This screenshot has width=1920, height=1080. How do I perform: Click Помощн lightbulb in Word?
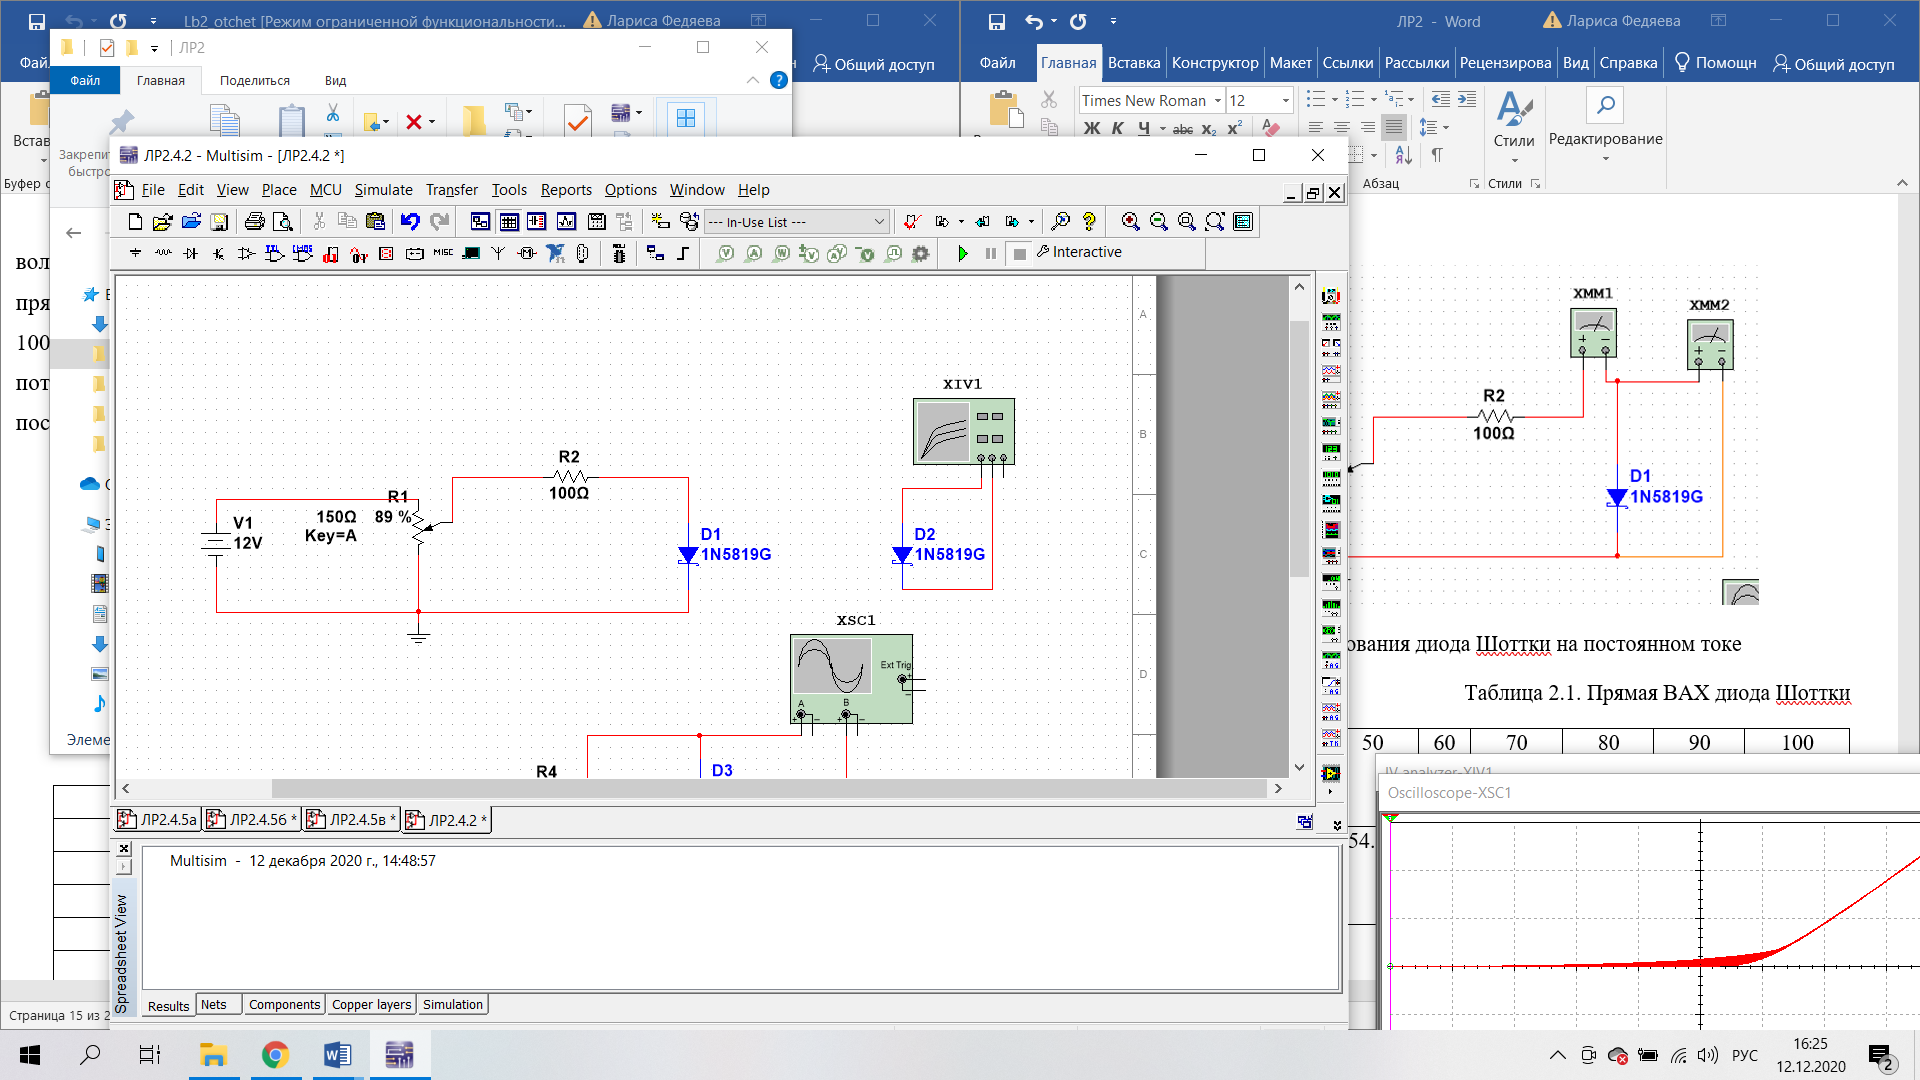click(1716, 63)
